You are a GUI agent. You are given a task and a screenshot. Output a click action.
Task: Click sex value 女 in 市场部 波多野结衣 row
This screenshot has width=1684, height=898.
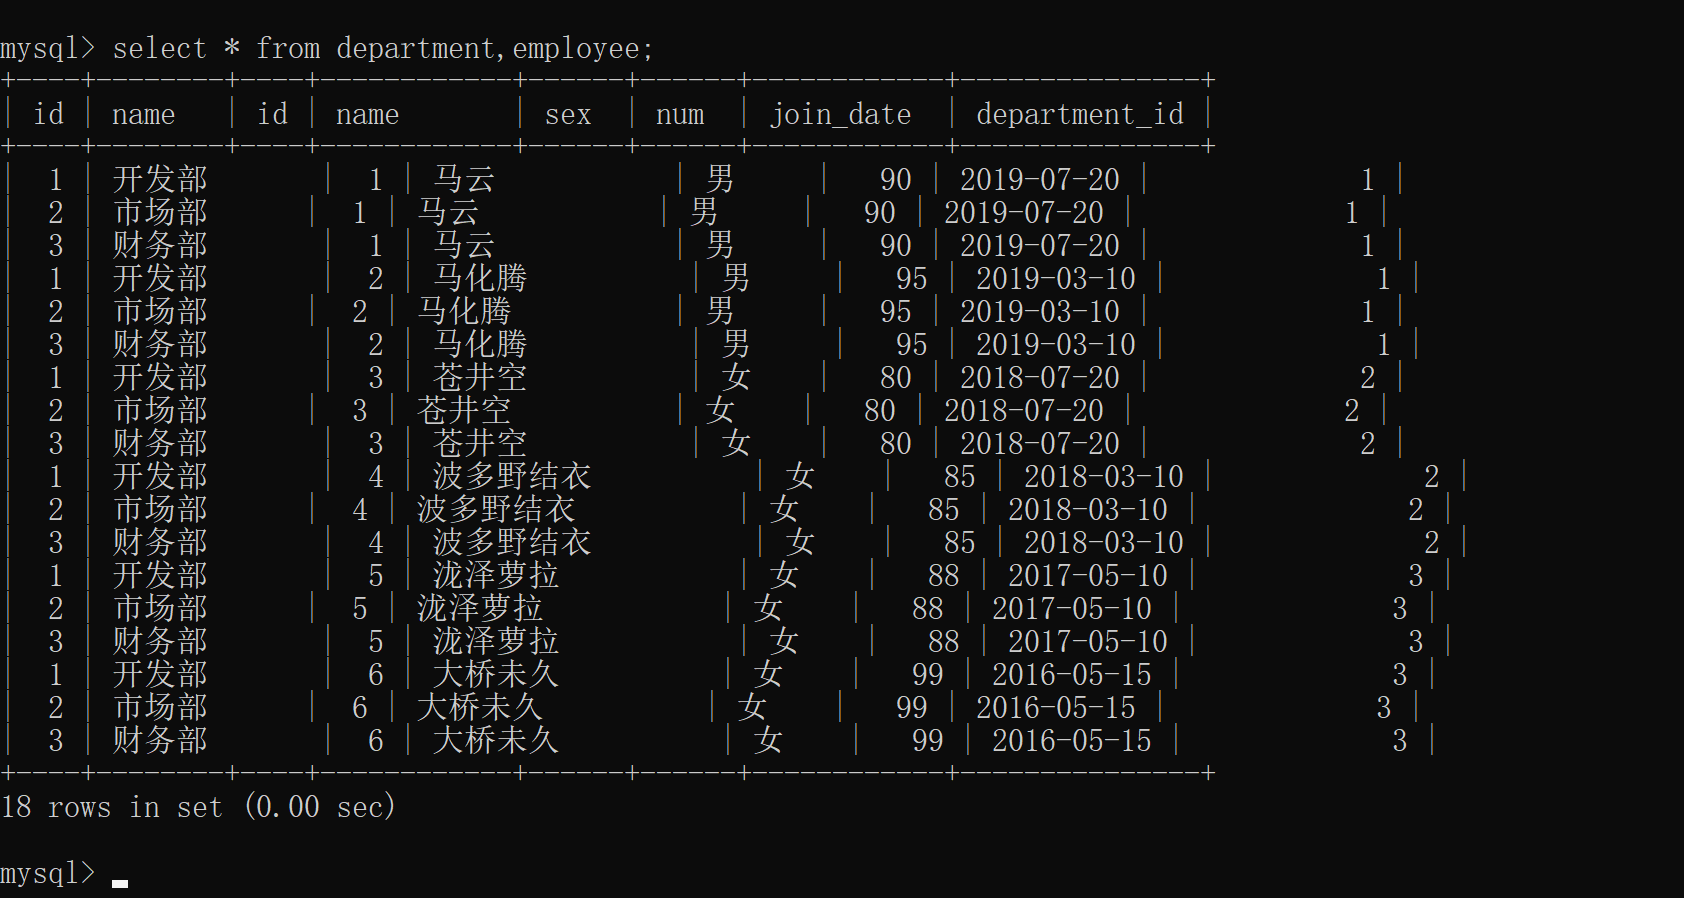pyautogui.click(x=784, y=509)
